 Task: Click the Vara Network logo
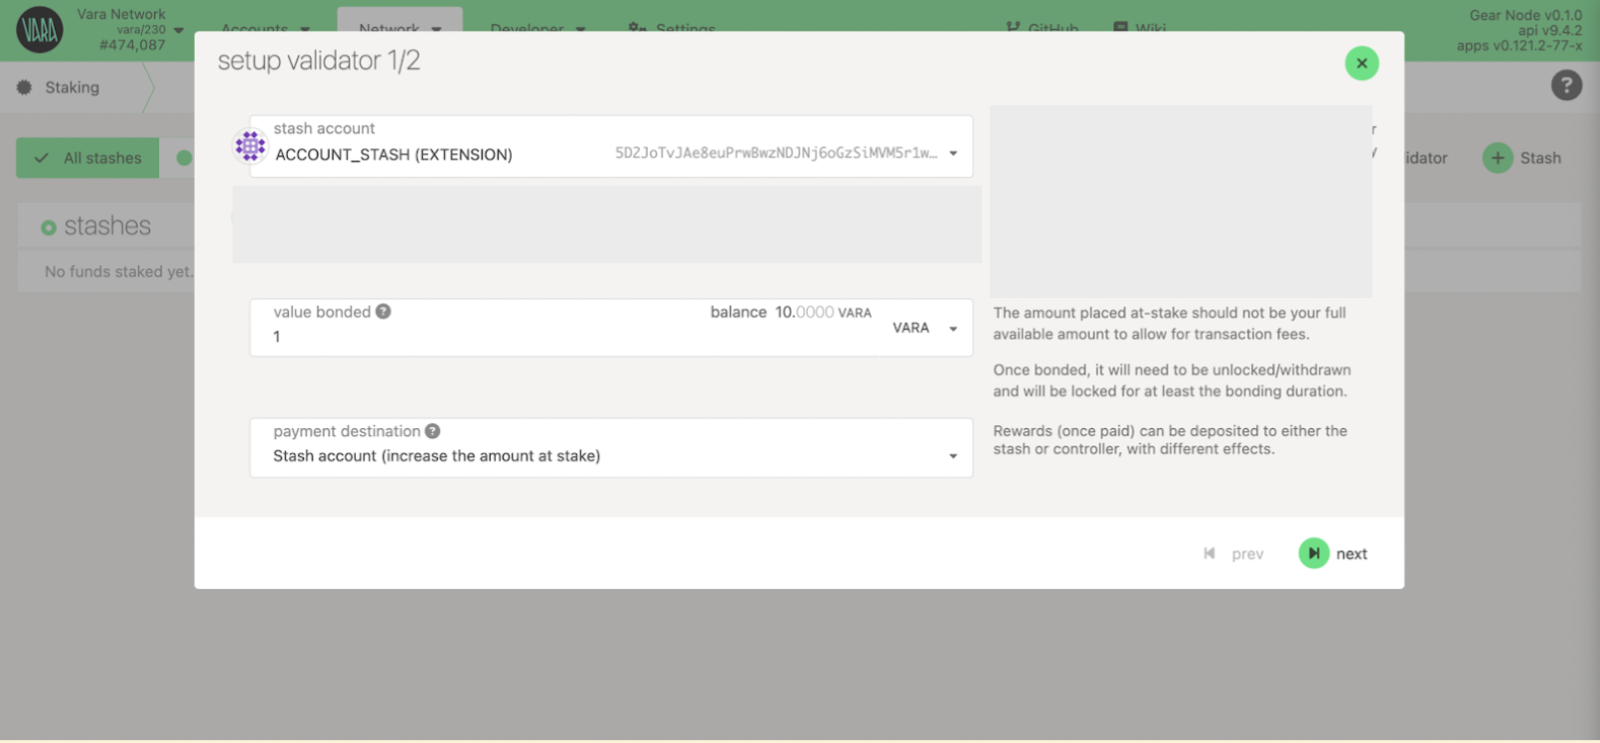(40, 30)
